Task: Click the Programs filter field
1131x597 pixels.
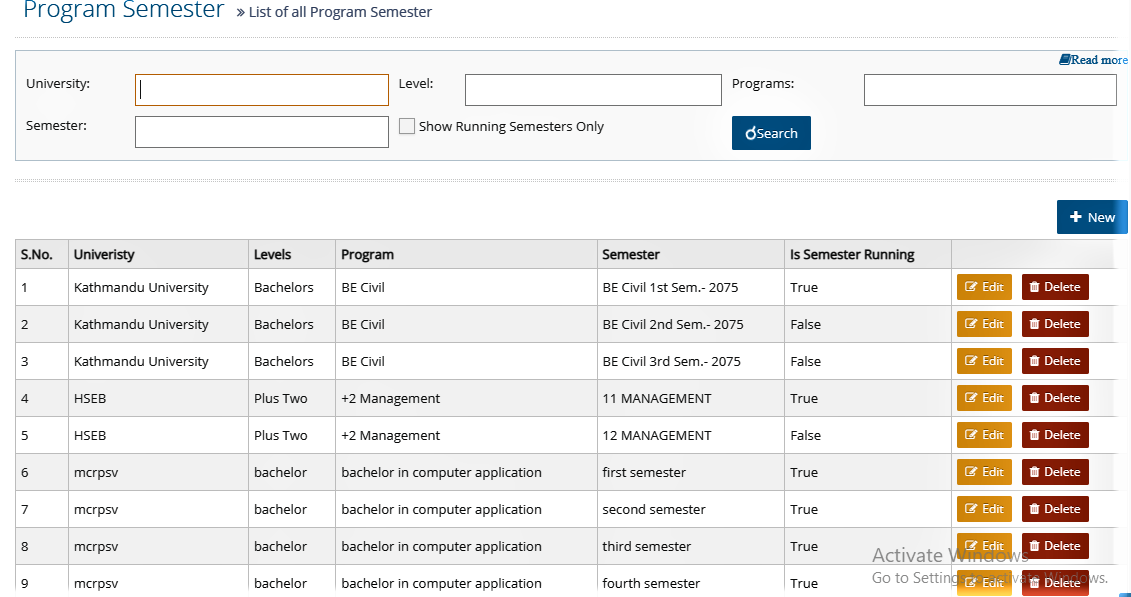Action: pos(990,90)
